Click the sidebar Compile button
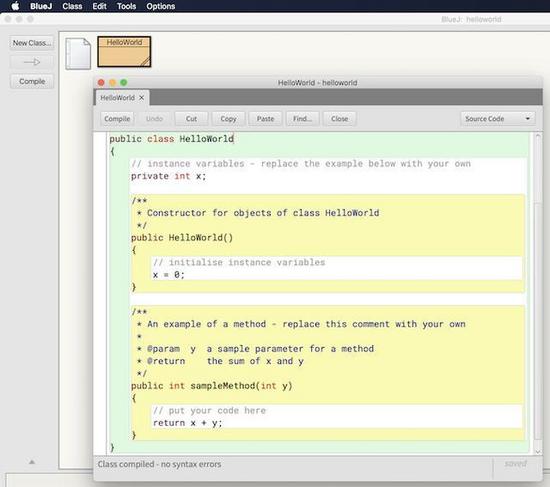Screen dimensions: 550x487 [x=32, y=81]
